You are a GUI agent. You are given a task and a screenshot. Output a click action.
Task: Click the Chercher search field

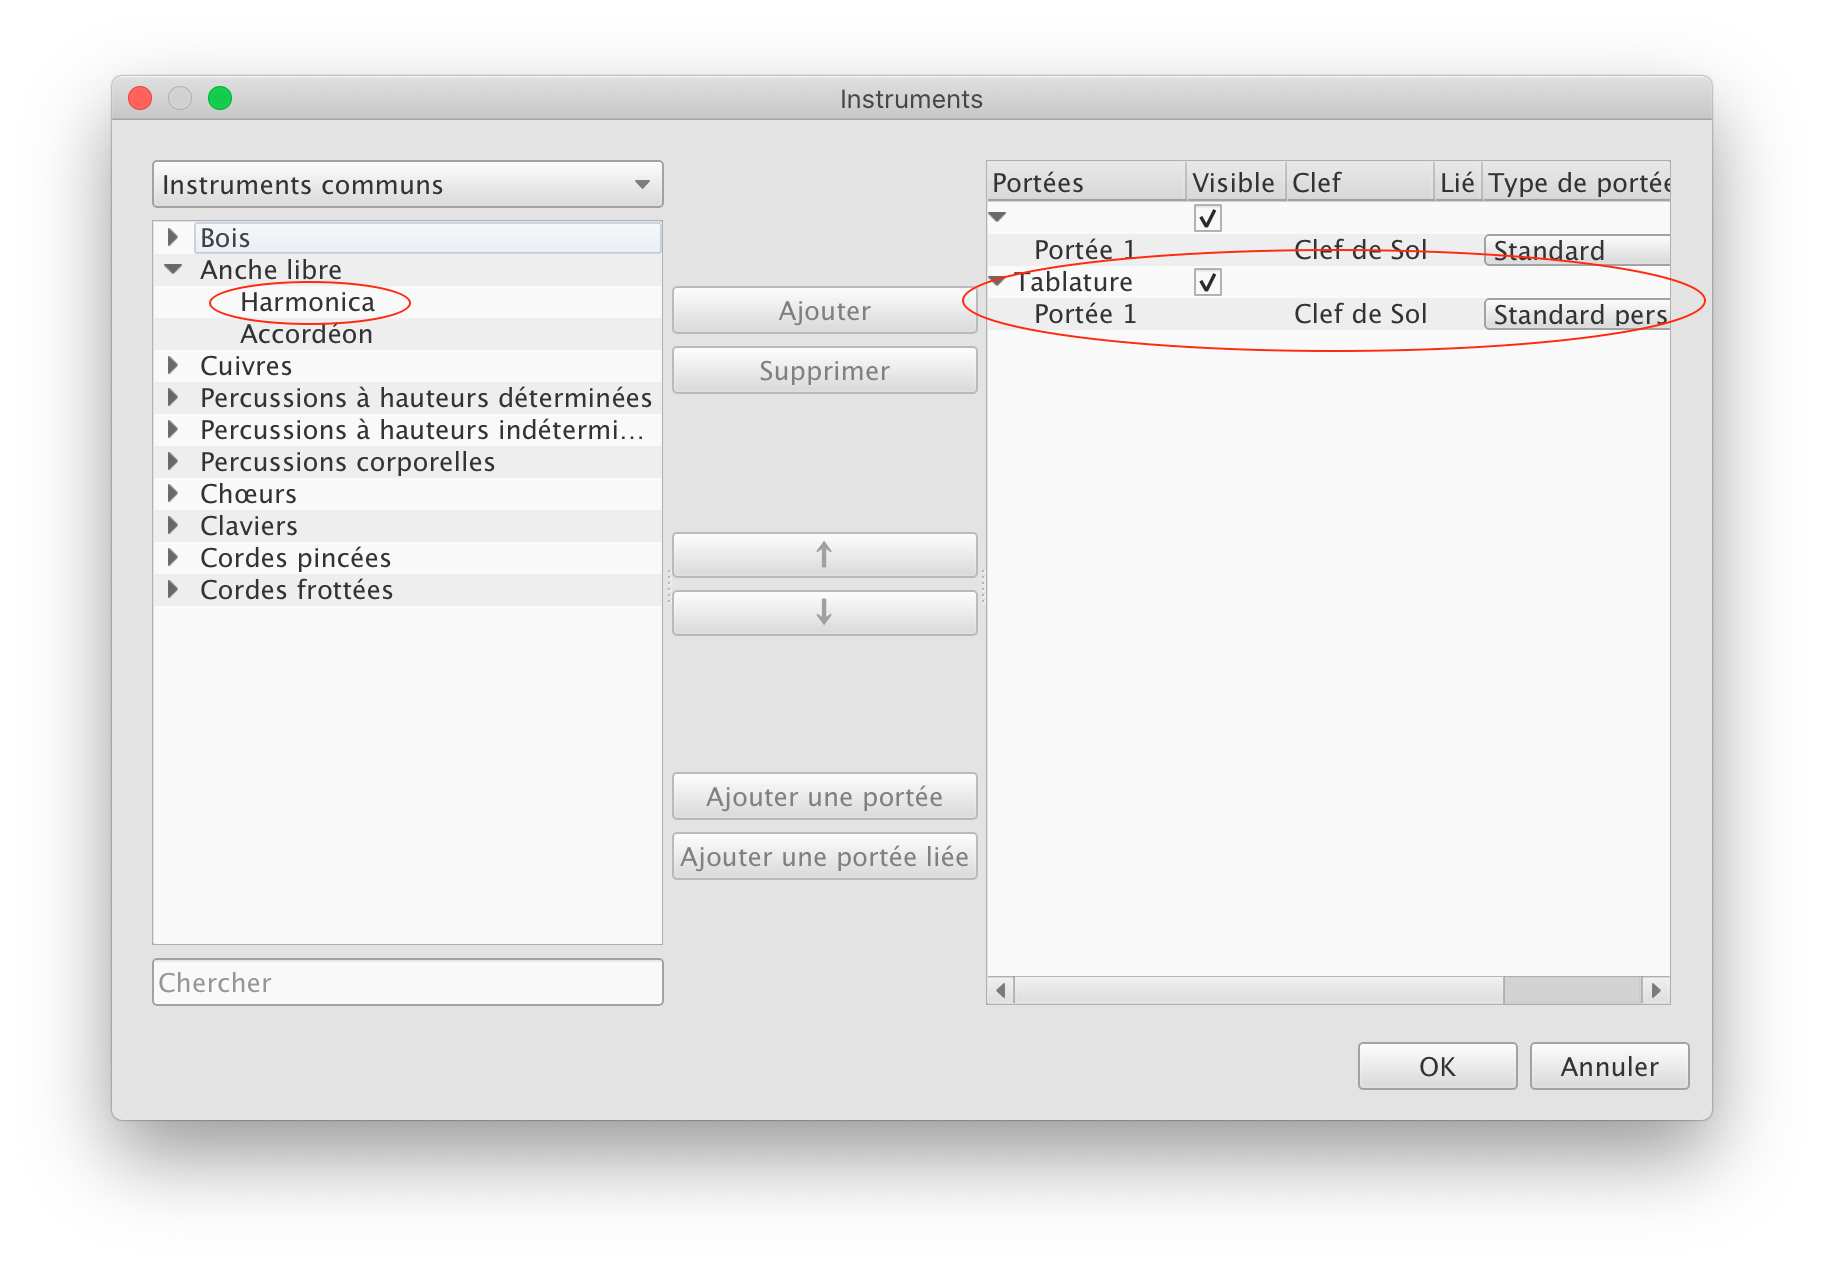[407, 982]
